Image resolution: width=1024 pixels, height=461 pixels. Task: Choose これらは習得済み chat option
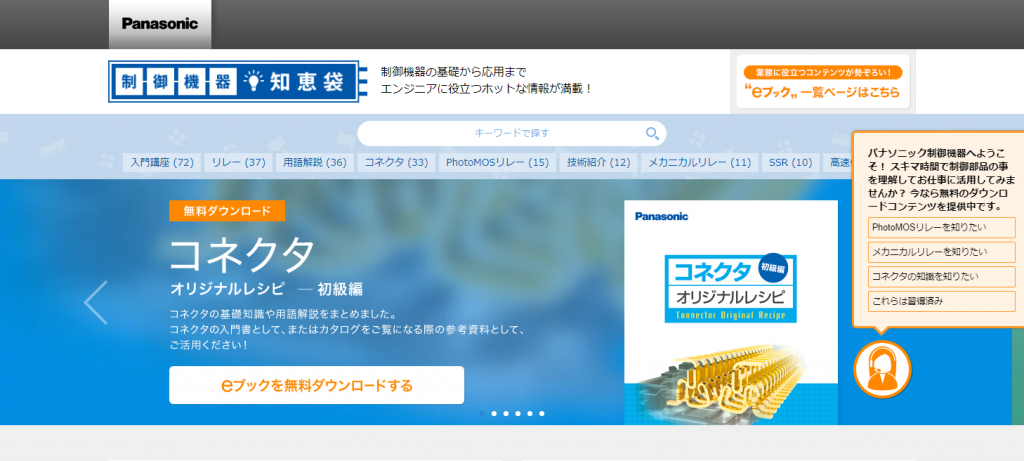point(942,301)
